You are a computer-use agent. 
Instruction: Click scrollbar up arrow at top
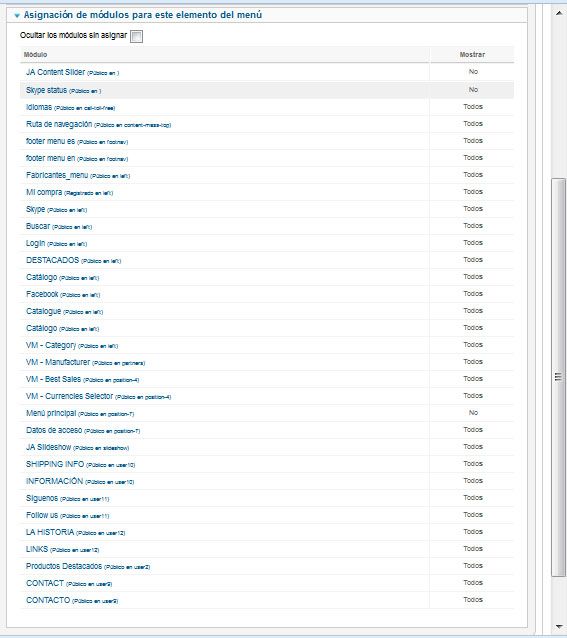pyautogui.click(x=558, y=13)
